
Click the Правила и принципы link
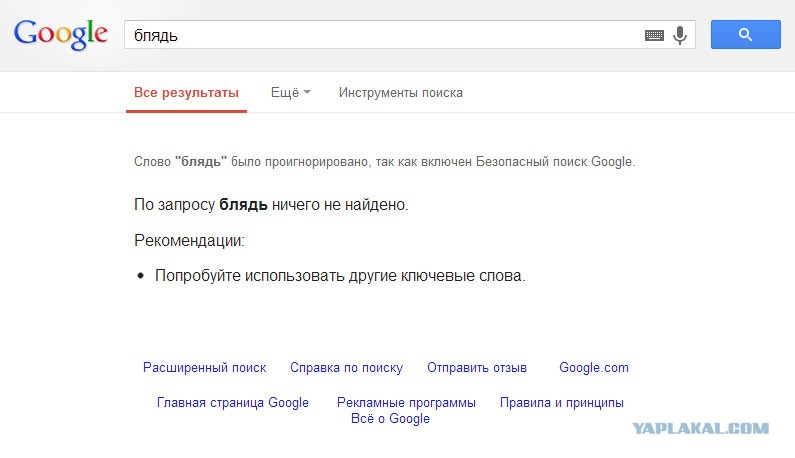[562, 402]
